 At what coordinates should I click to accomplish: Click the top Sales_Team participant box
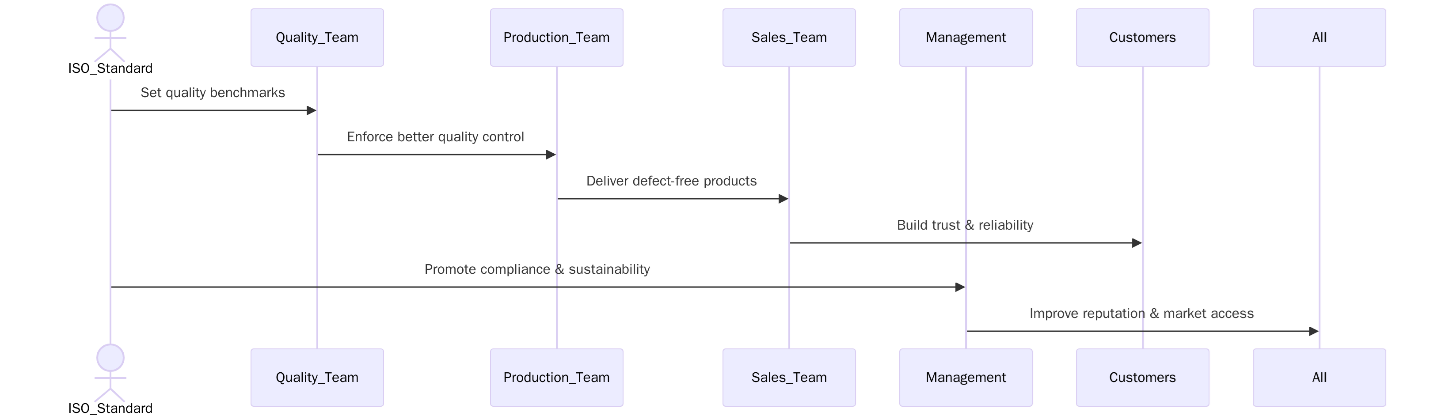click(x=789, y=38)
